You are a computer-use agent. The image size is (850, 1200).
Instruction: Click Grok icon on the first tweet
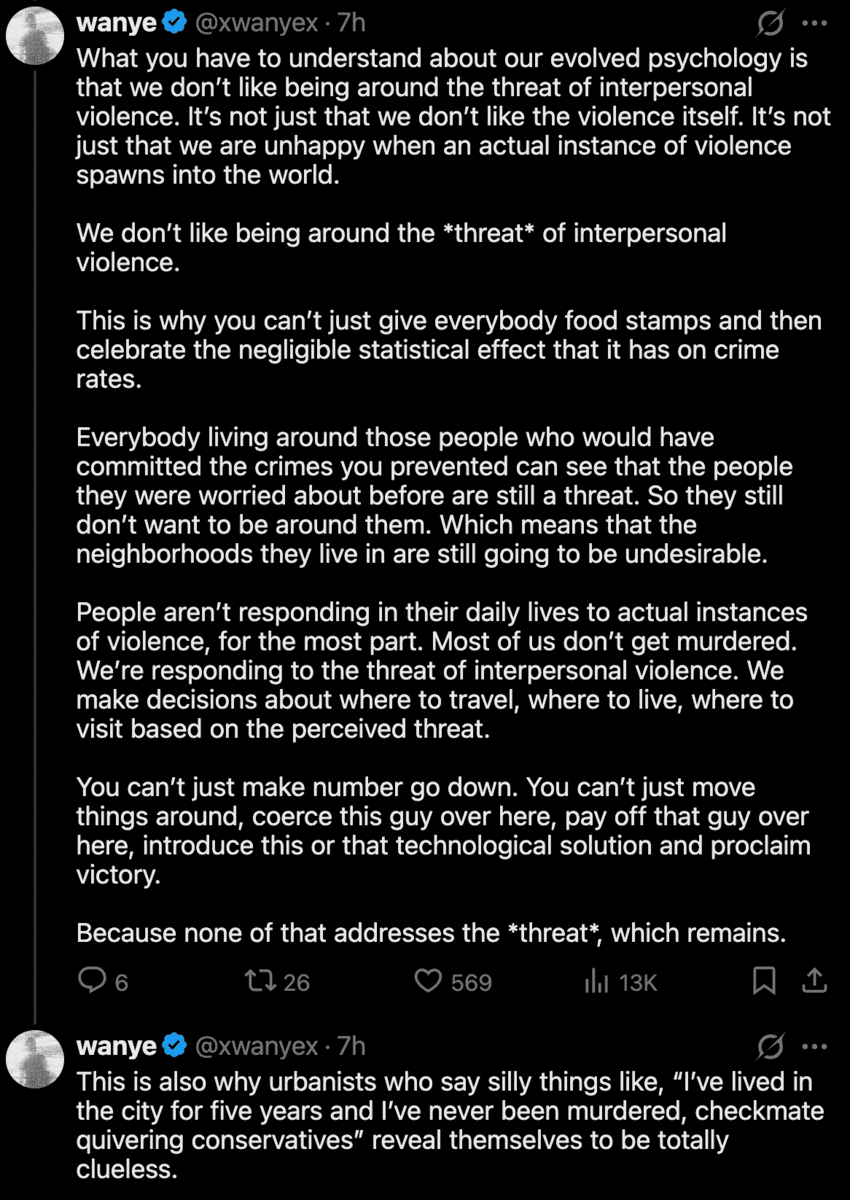pos(770,22)
